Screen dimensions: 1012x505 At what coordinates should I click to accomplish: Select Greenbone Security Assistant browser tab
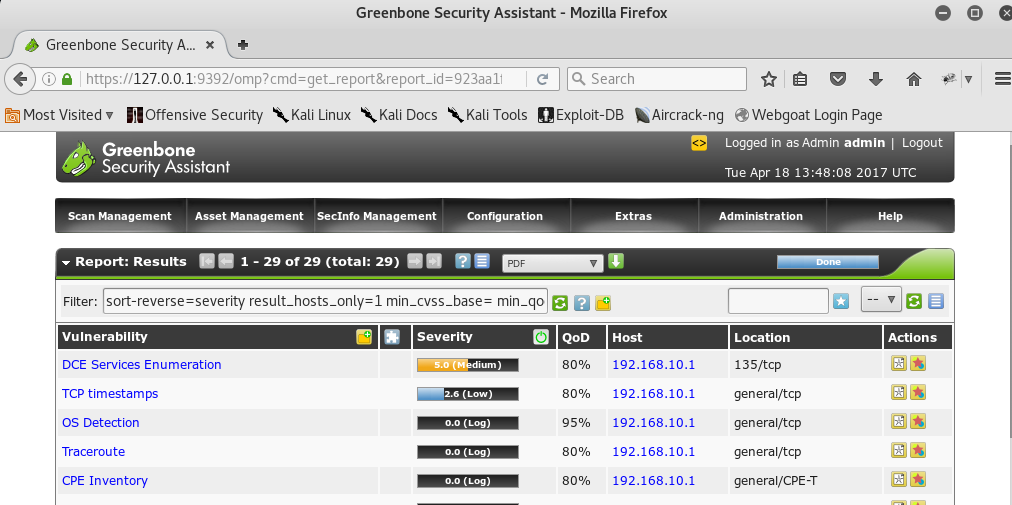click(119, 45)
